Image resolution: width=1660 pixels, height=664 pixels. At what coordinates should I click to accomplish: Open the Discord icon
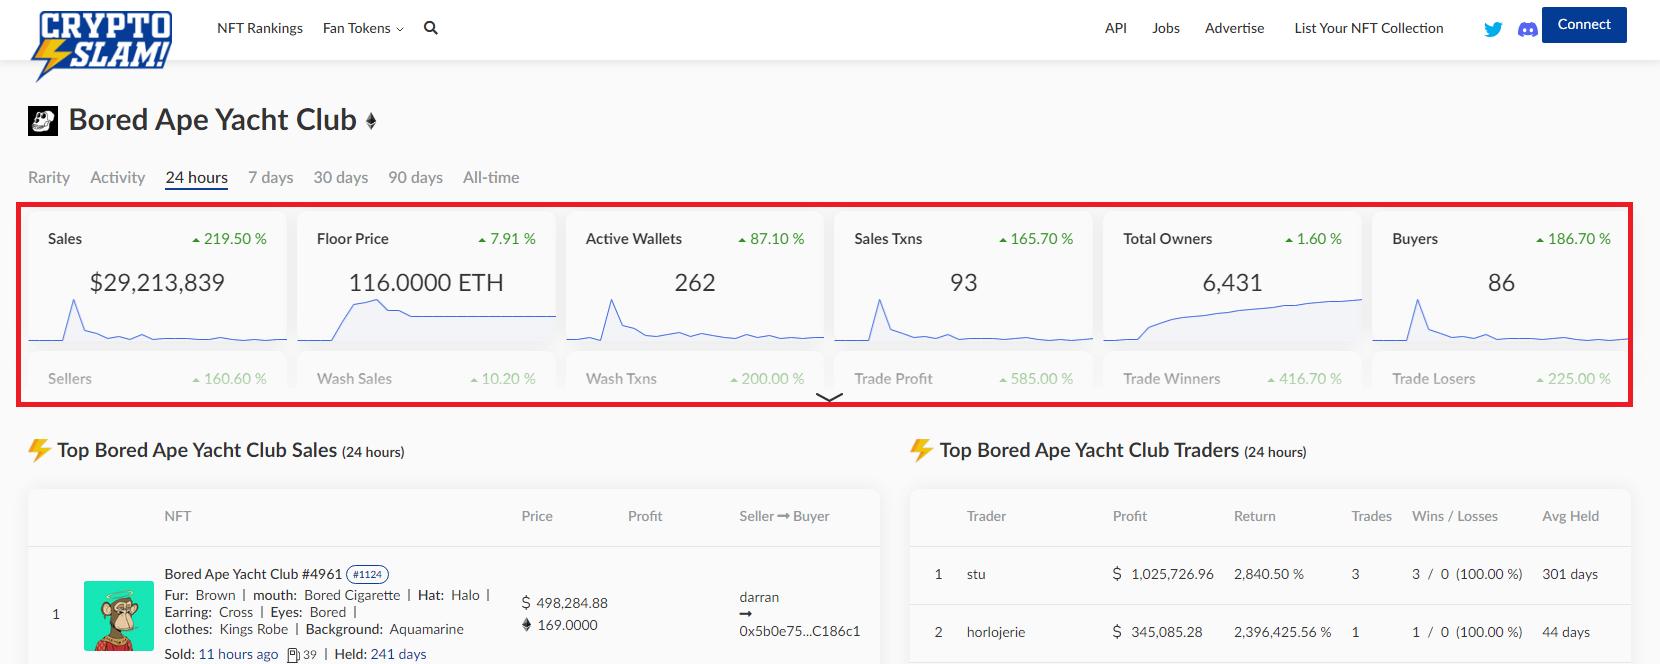(x=1527, y=29)
